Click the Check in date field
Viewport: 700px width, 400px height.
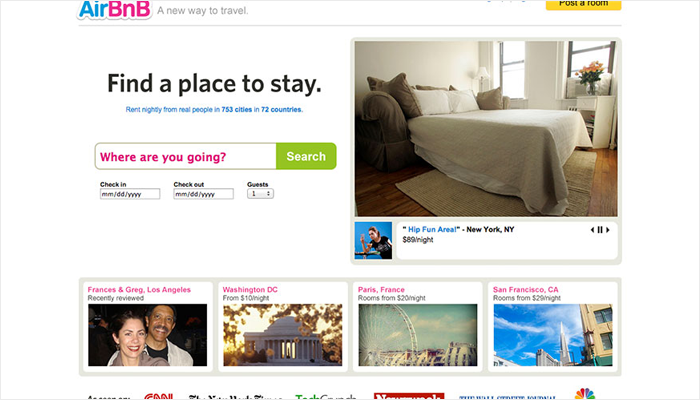click(x=130, y=194)
